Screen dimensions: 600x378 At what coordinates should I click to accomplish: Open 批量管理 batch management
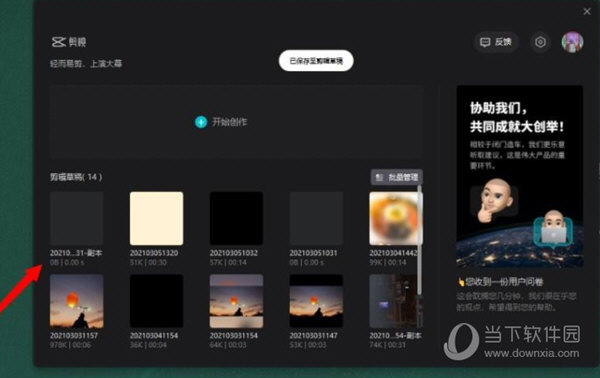coord(397,177)
